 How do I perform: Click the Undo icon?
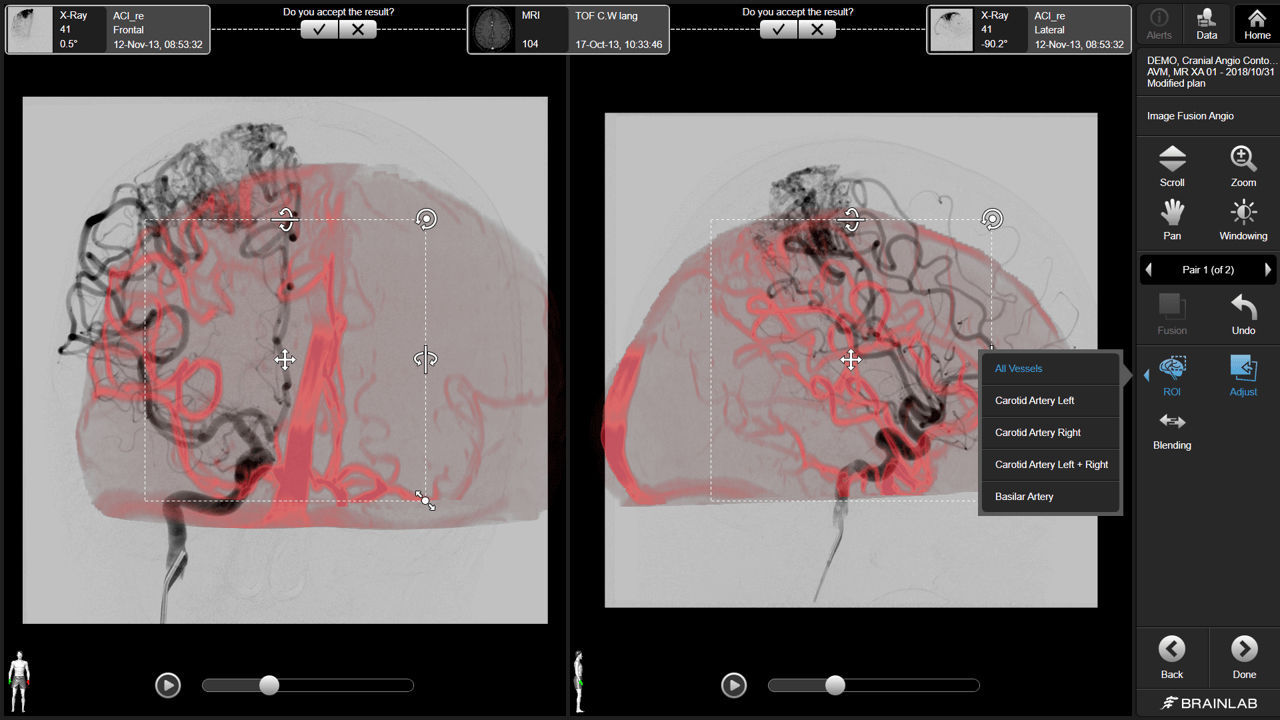tap(1243, 315)
